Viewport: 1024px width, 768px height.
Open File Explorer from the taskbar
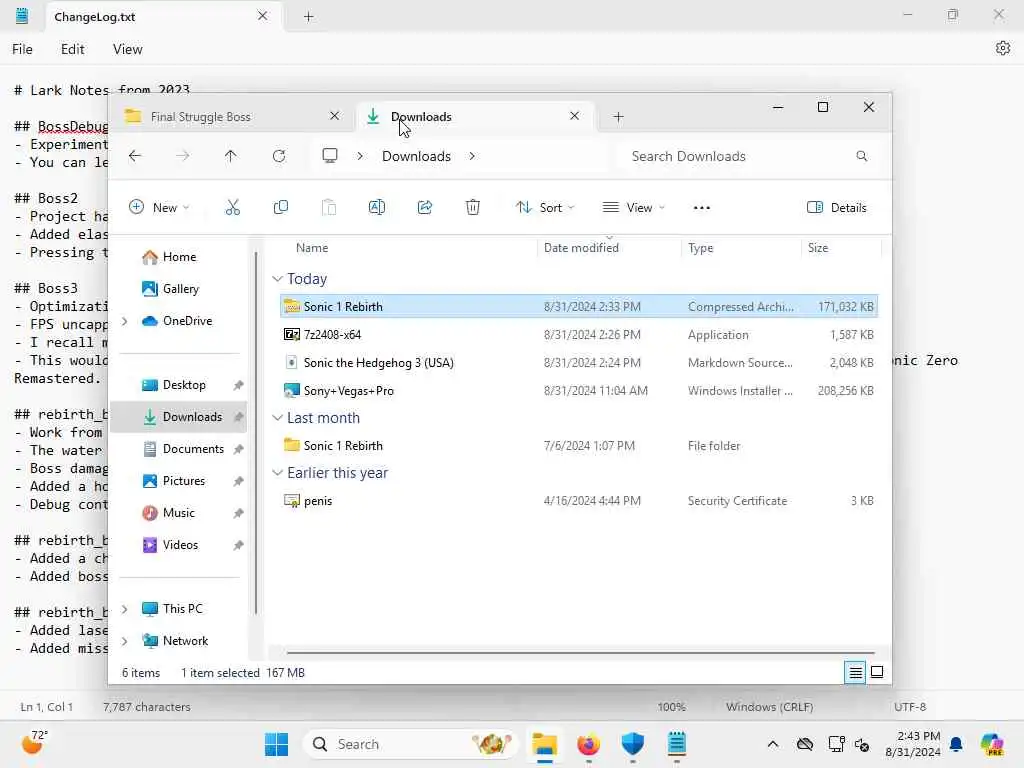pos(544,744)
